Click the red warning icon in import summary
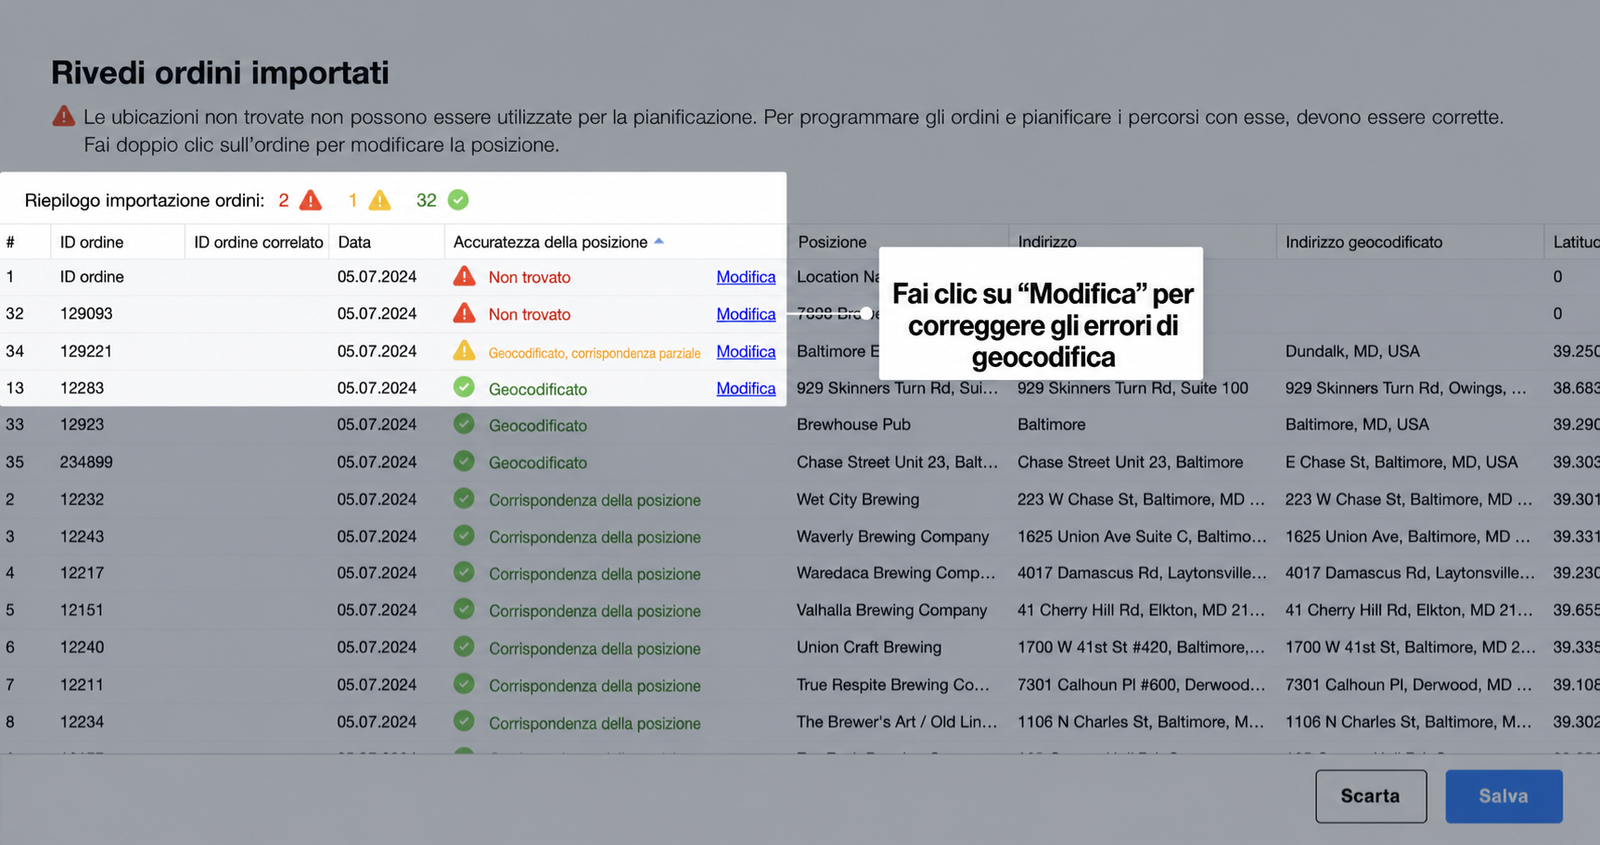Viewport: 1600px width, 845px height. coord(311,200)
